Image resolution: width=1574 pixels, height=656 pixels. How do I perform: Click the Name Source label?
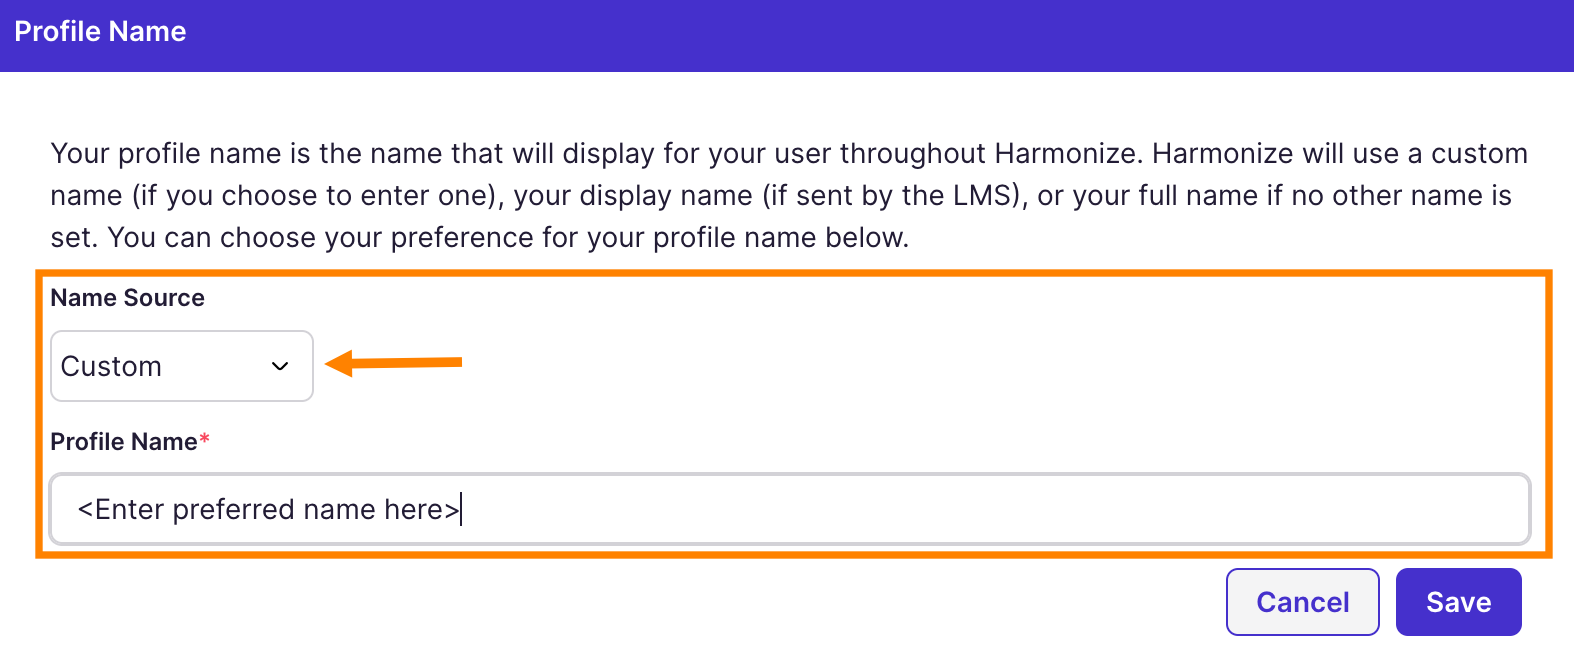[x=127, y=297]
